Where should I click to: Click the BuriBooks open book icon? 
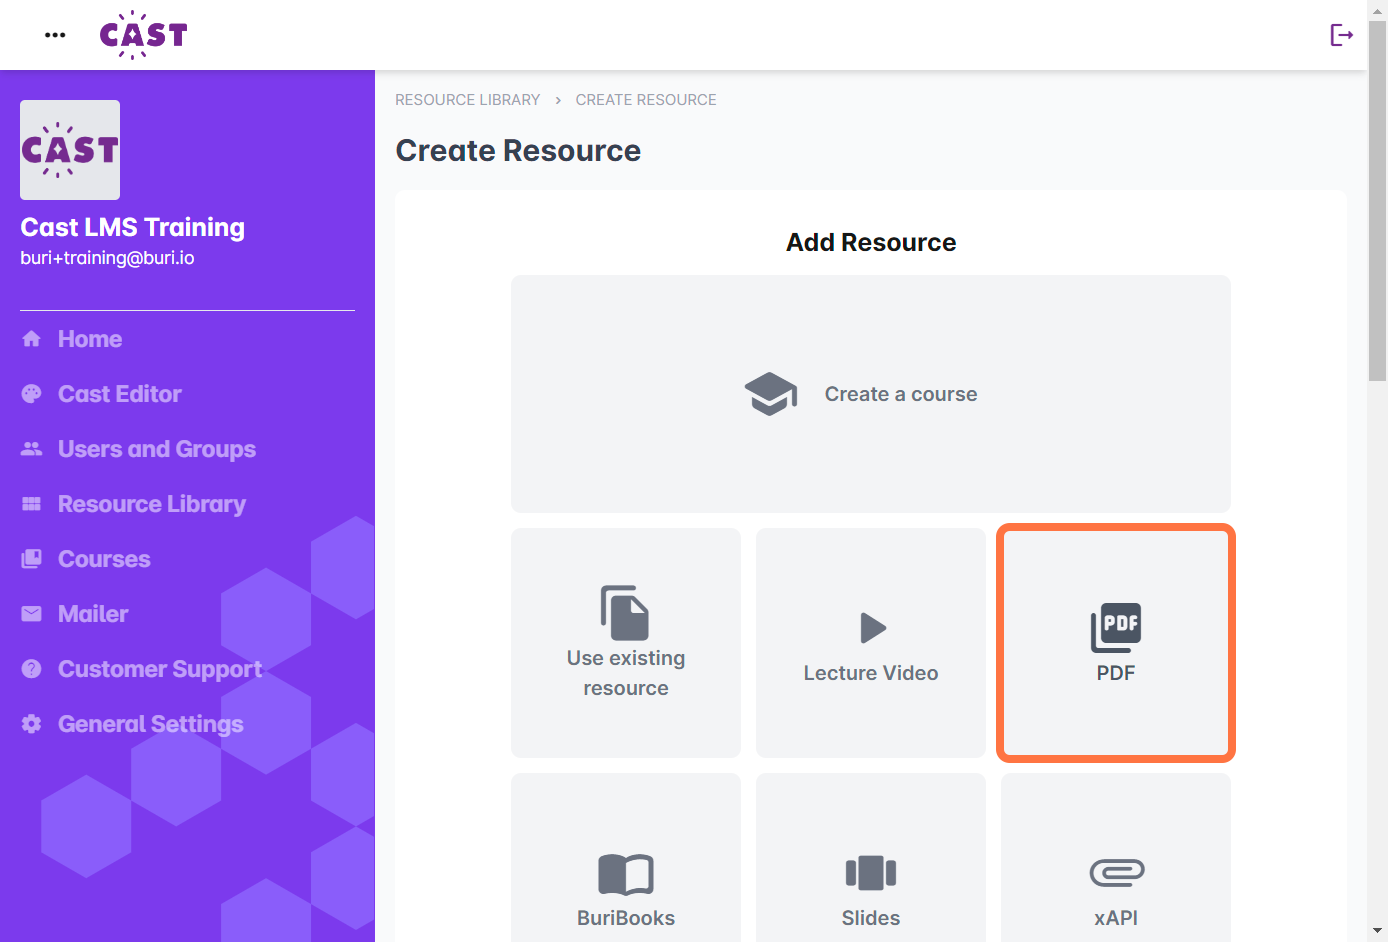coord(626,874)
